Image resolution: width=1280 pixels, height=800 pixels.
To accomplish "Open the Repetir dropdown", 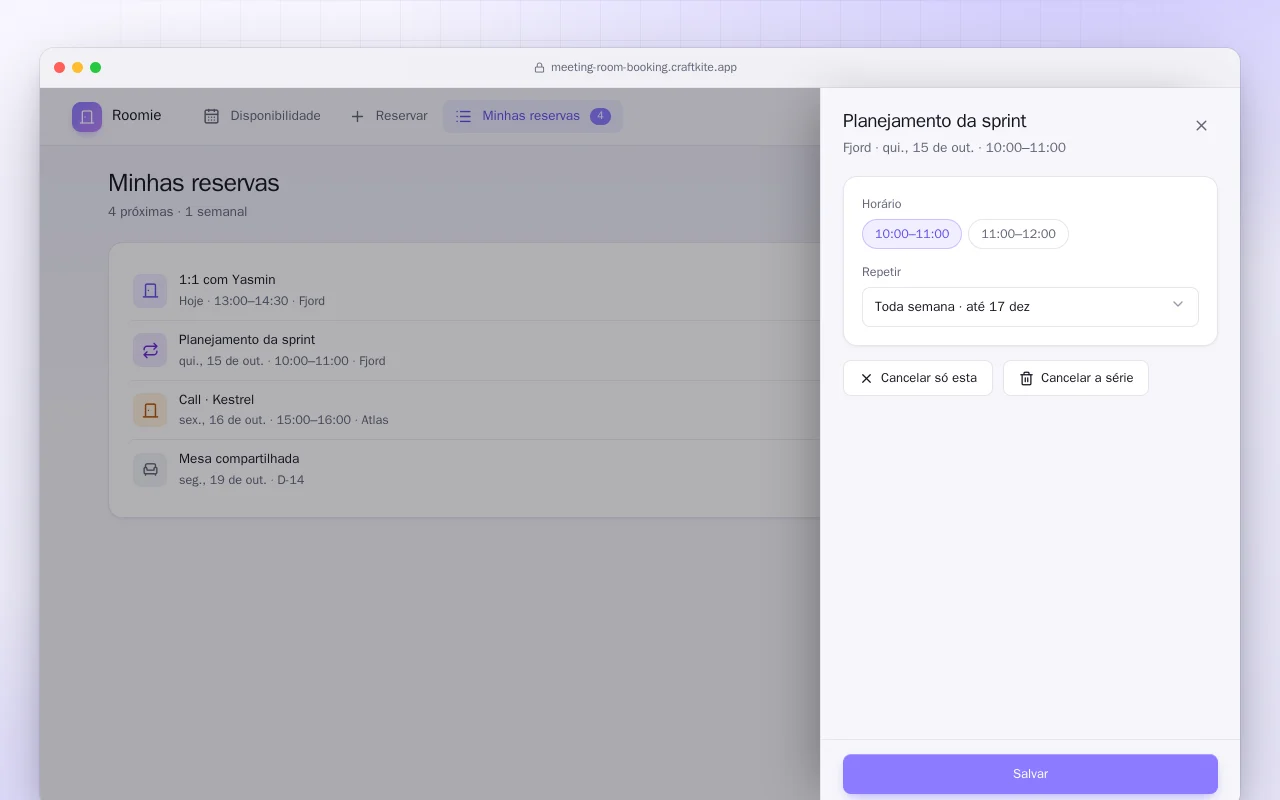I will 1030,307.
